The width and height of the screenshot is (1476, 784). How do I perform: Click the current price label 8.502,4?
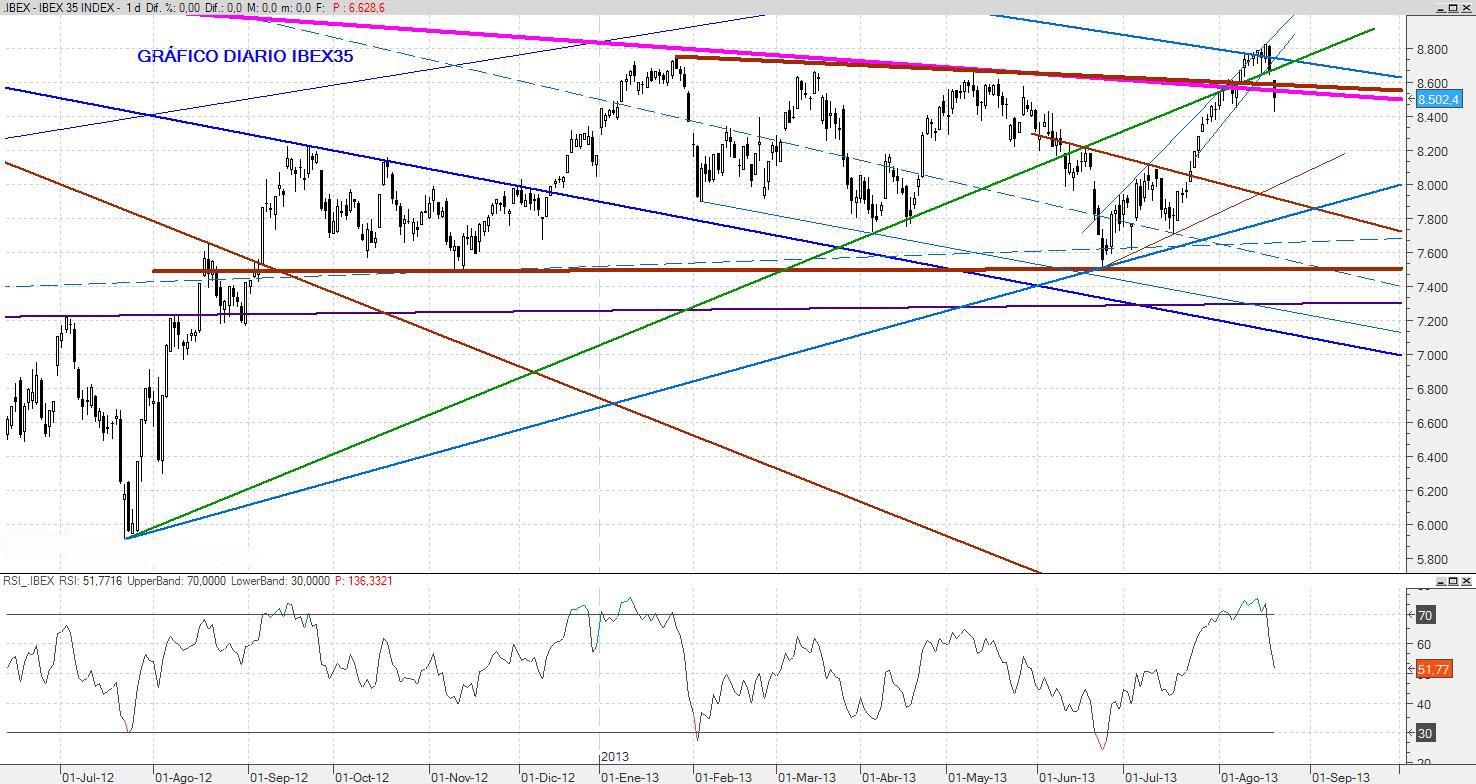1439,99
